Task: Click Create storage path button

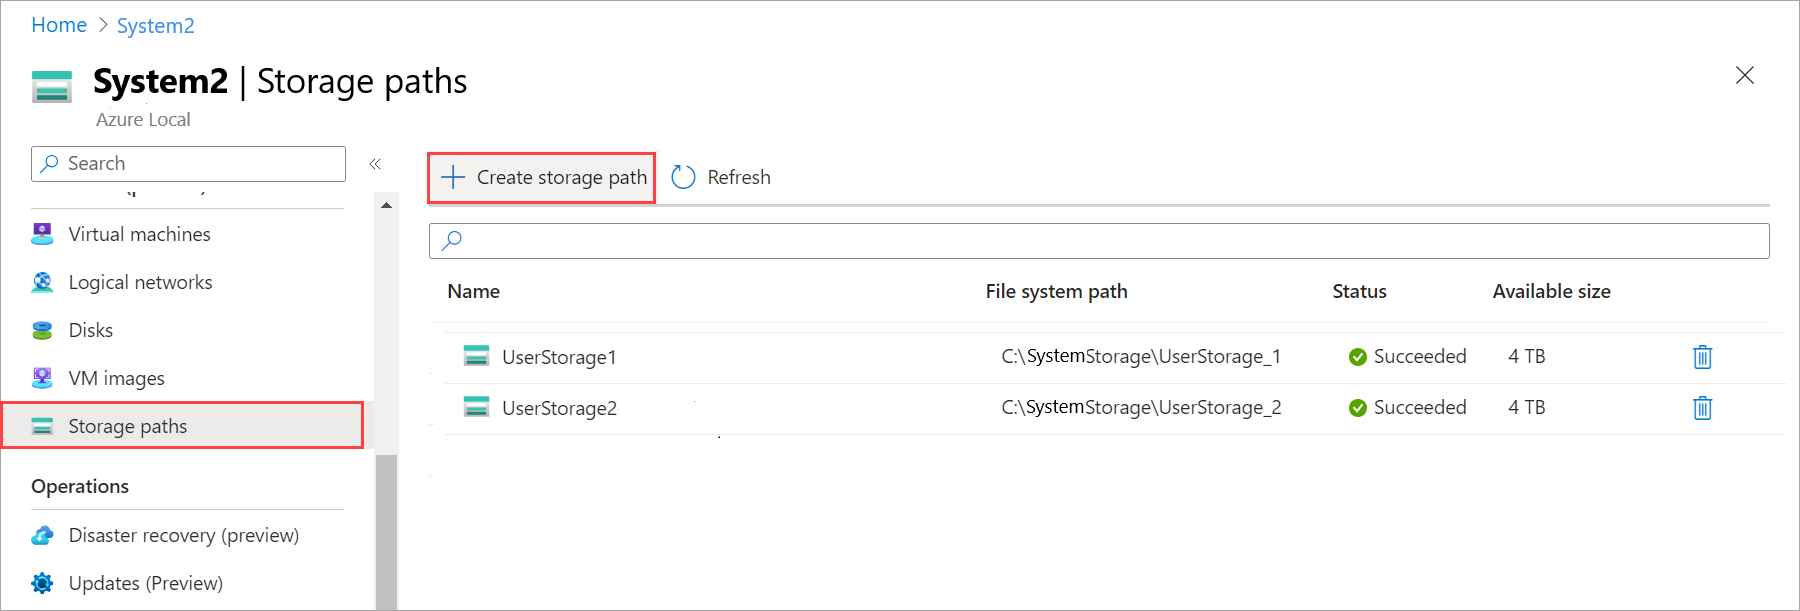Action: (542, 178)
